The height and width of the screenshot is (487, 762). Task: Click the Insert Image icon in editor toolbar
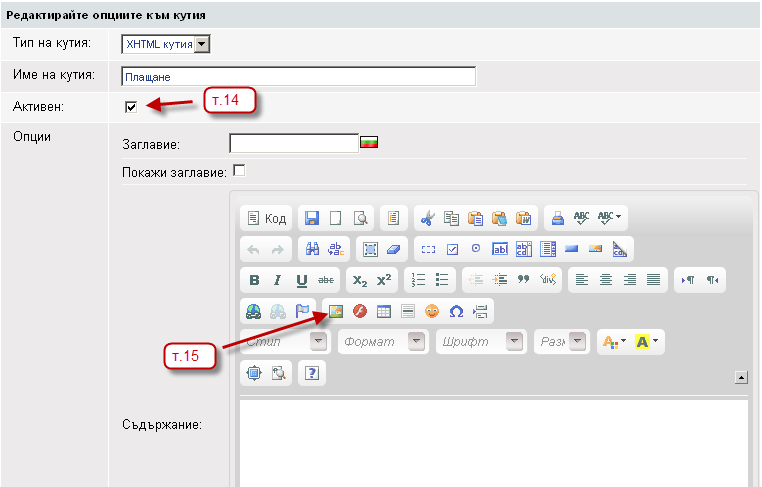coord(336,311)
